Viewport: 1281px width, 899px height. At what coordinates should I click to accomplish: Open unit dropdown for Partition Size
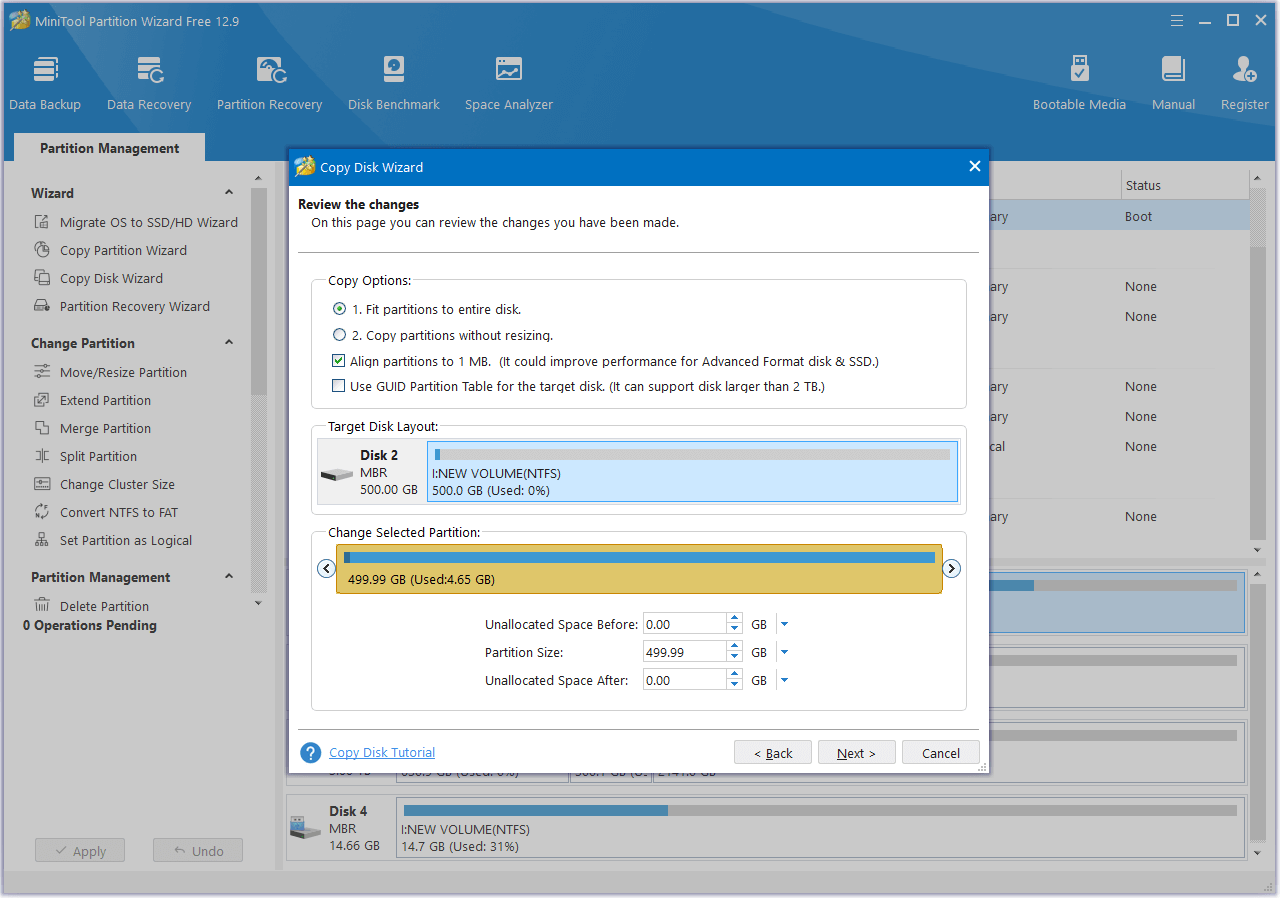[x=784, y=652]
